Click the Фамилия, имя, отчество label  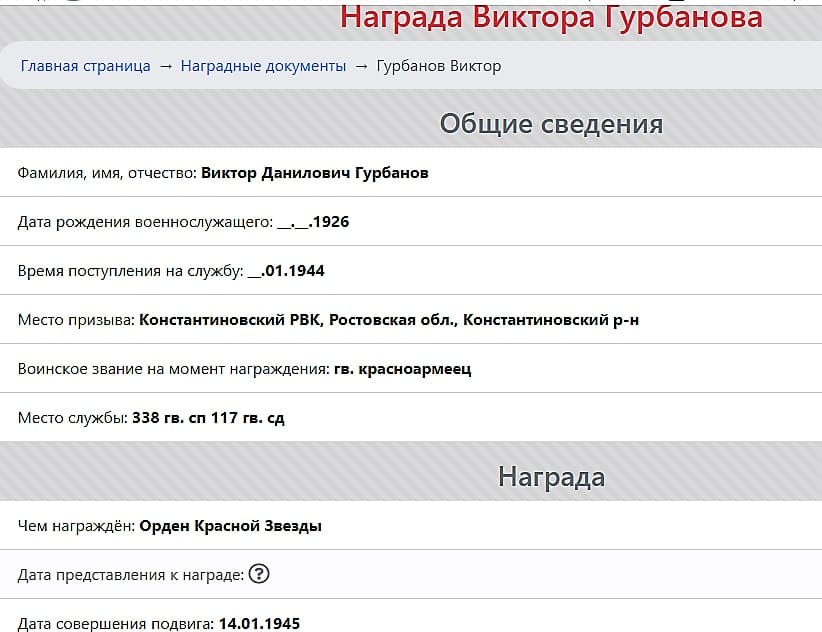(107, 173)
